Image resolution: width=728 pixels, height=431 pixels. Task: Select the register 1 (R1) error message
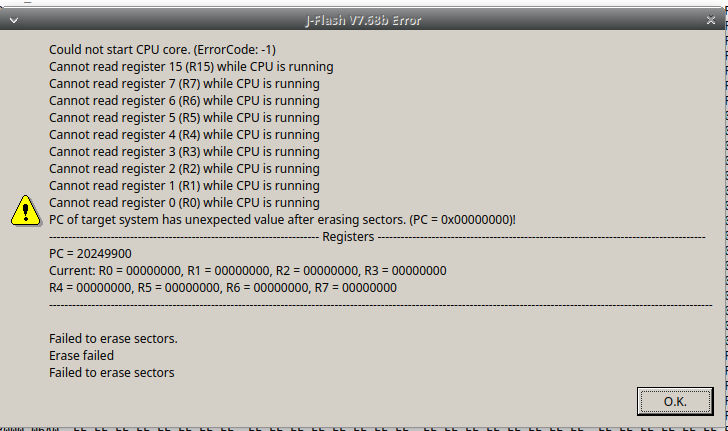pos(184,185)
